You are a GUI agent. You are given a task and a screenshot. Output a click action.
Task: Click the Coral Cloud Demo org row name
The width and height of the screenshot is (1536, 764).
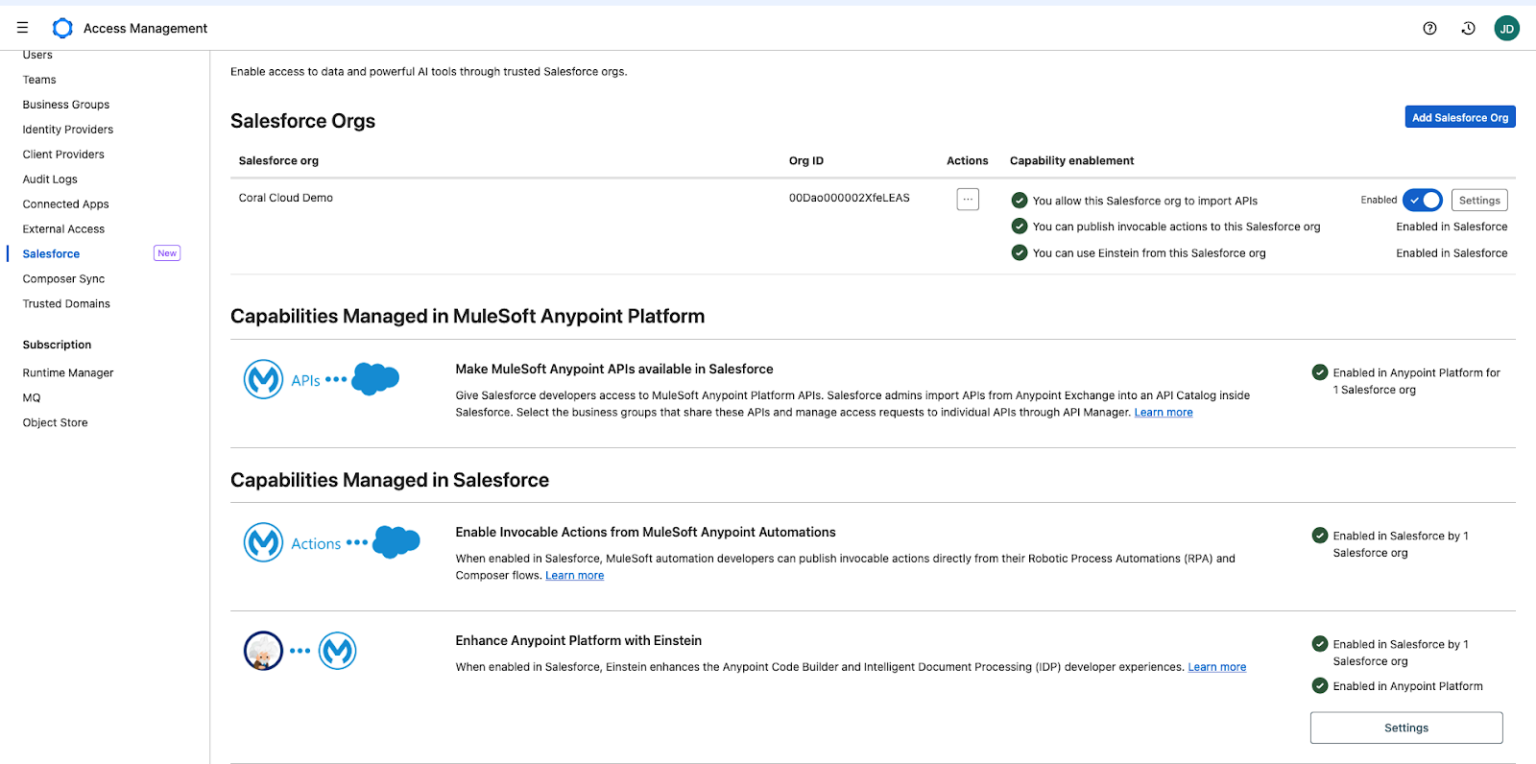(x=286, y=198)
